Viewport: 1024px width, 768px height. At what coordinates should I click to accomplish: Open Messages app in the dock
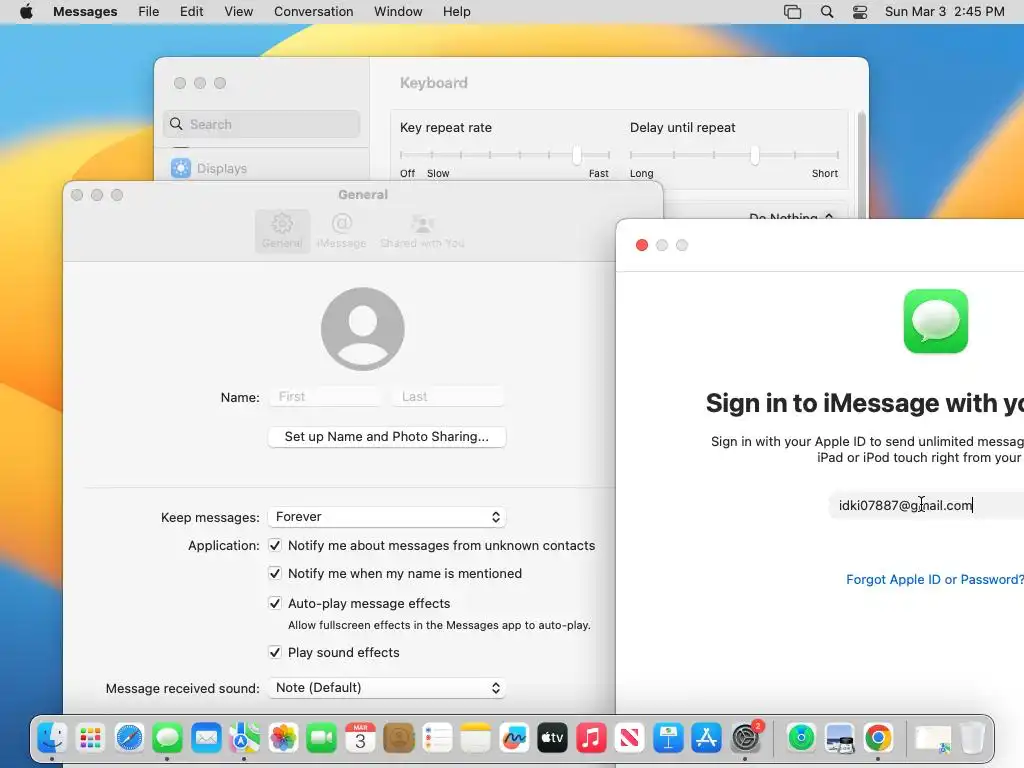167,738
